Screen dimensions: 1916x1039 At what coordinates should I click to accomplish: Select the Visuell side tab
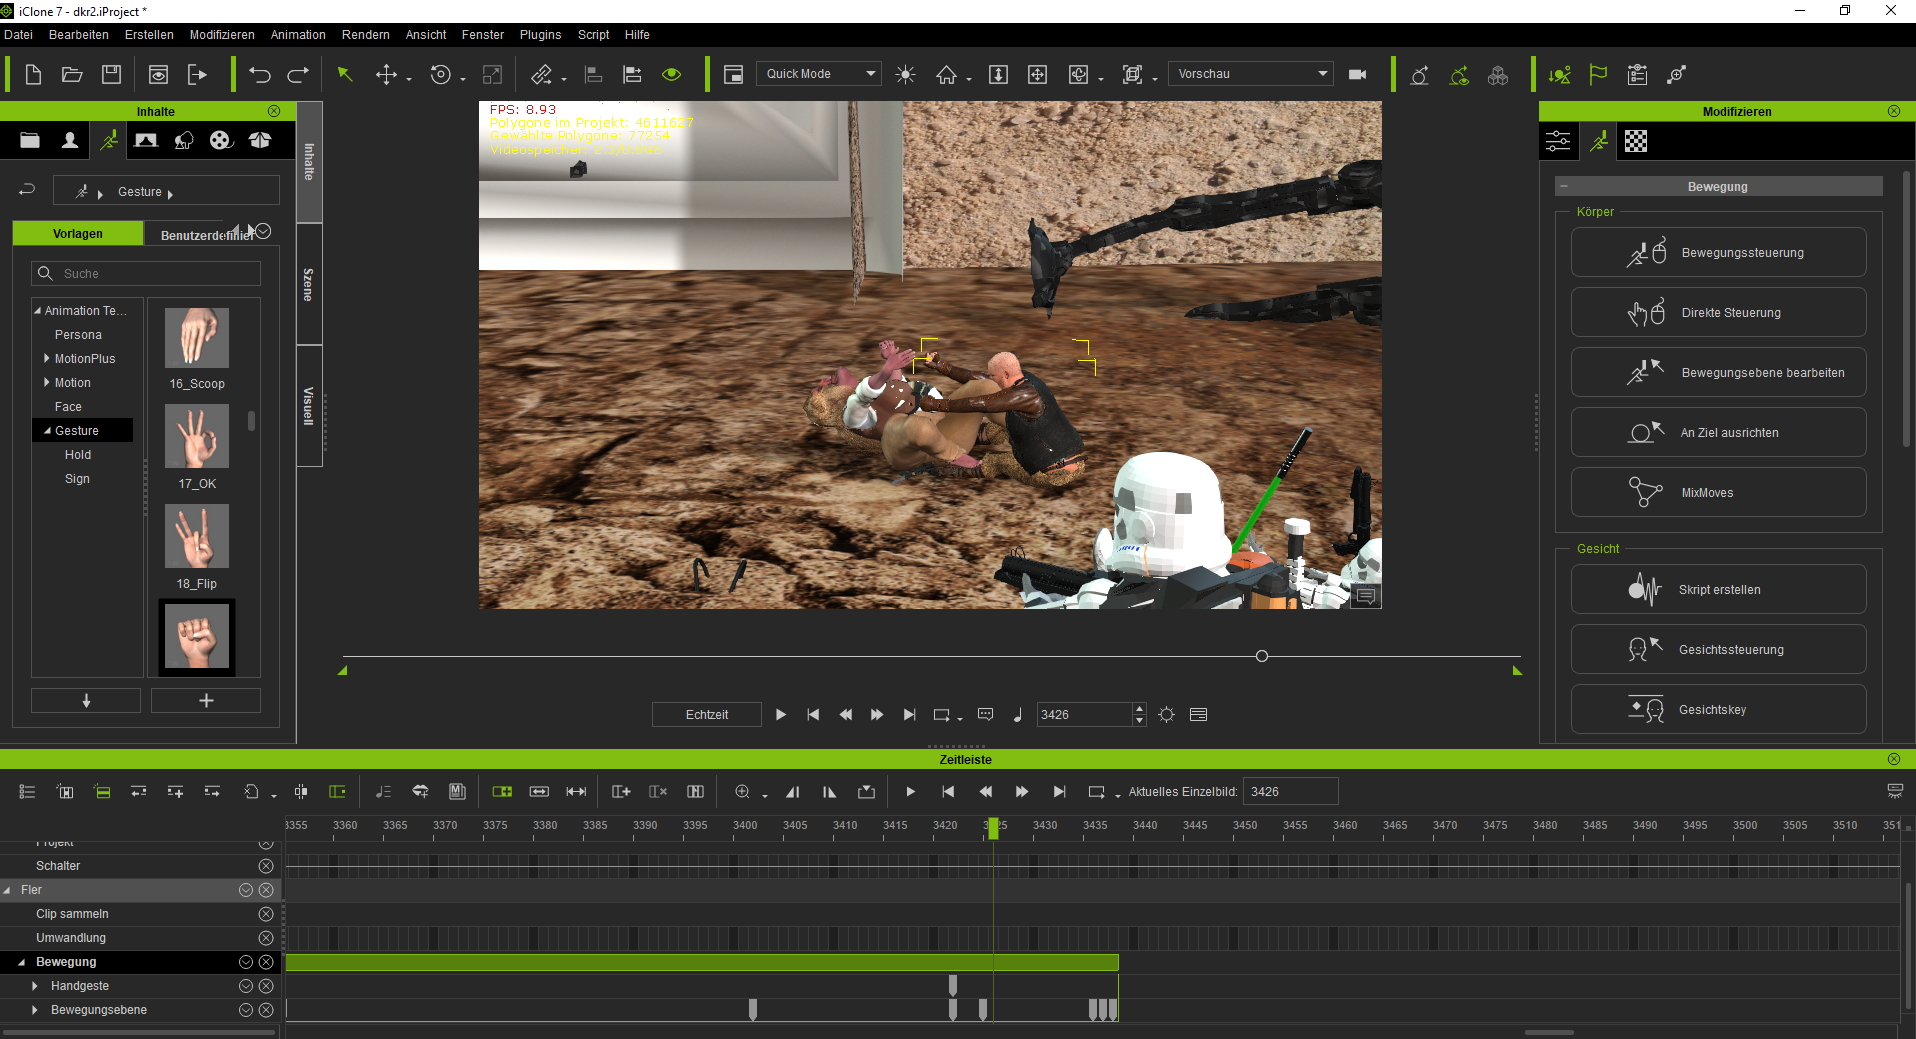click(309, 406)
